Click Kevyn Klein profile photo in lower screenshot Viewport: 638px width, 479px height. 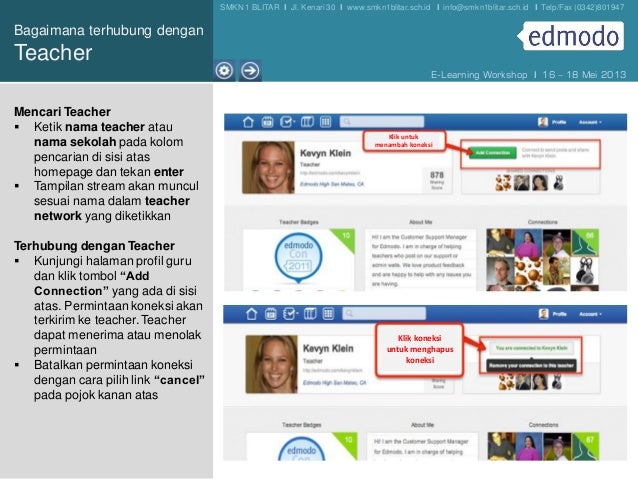tap(271, 364)
